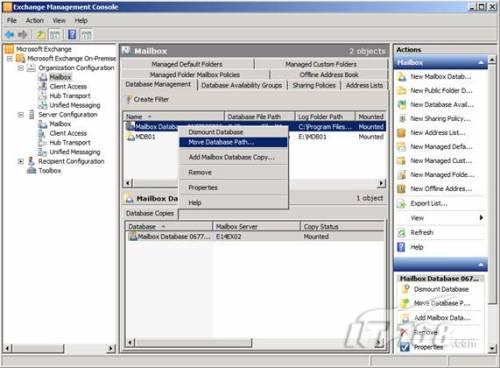Click the Mounted column header
The image size is (500, 368).
click(371, 116)
